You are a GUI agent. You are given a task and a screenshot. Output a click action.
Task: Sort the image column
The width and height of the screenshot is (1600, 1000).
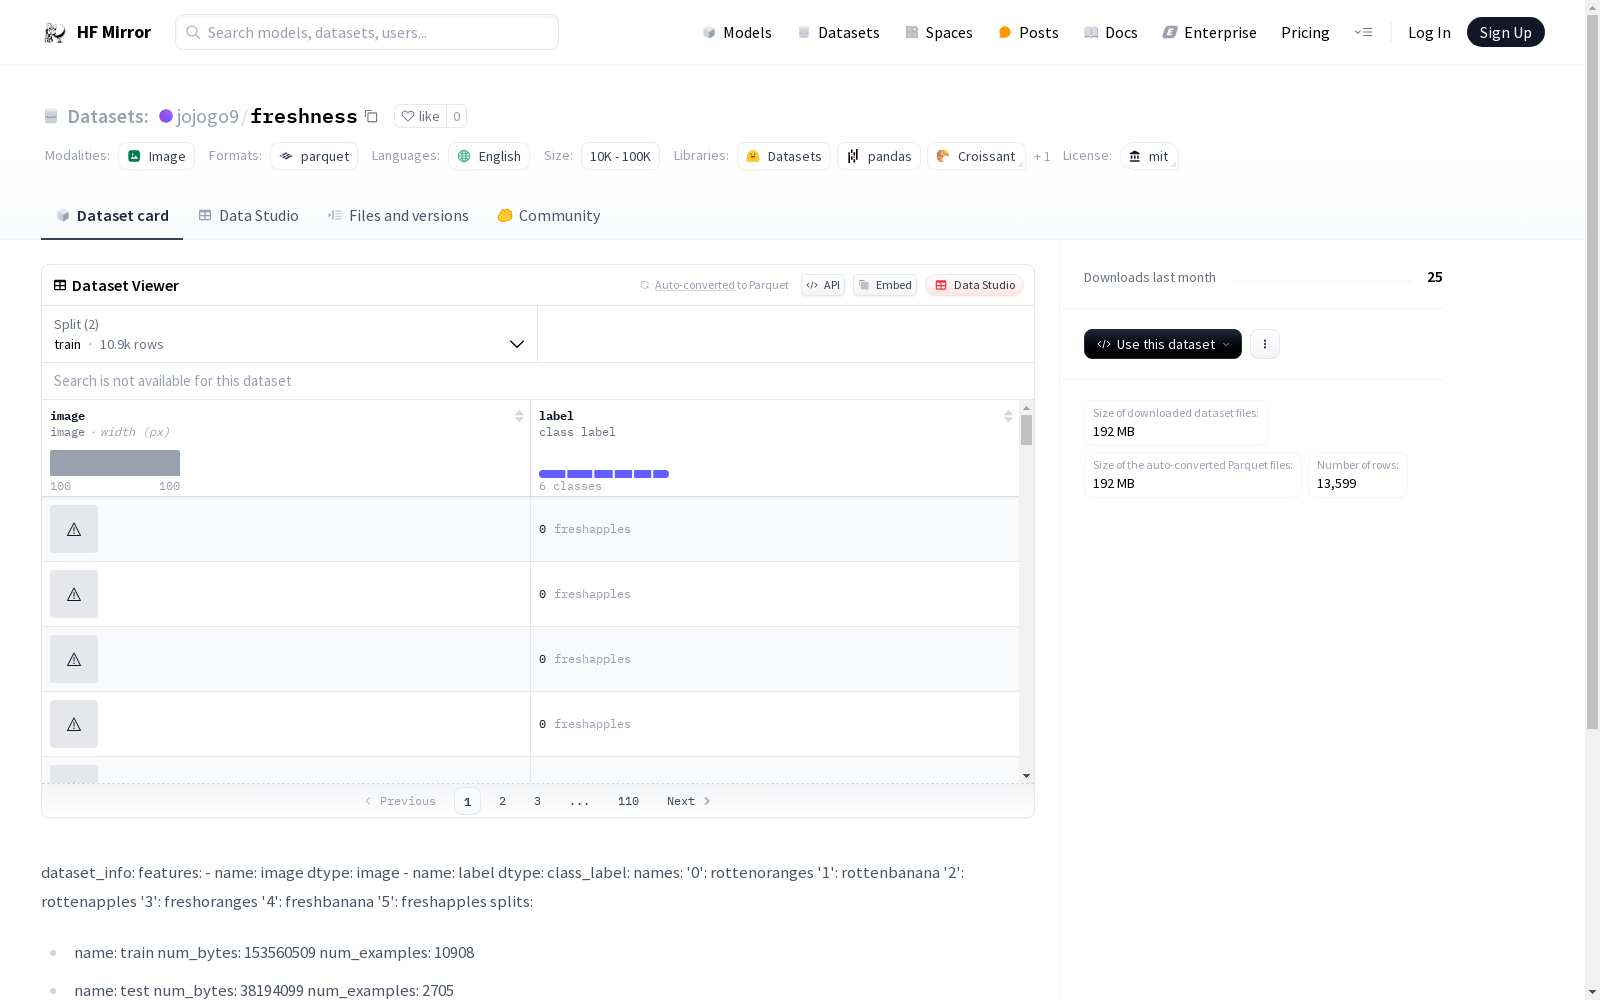[x=519, y=416]
